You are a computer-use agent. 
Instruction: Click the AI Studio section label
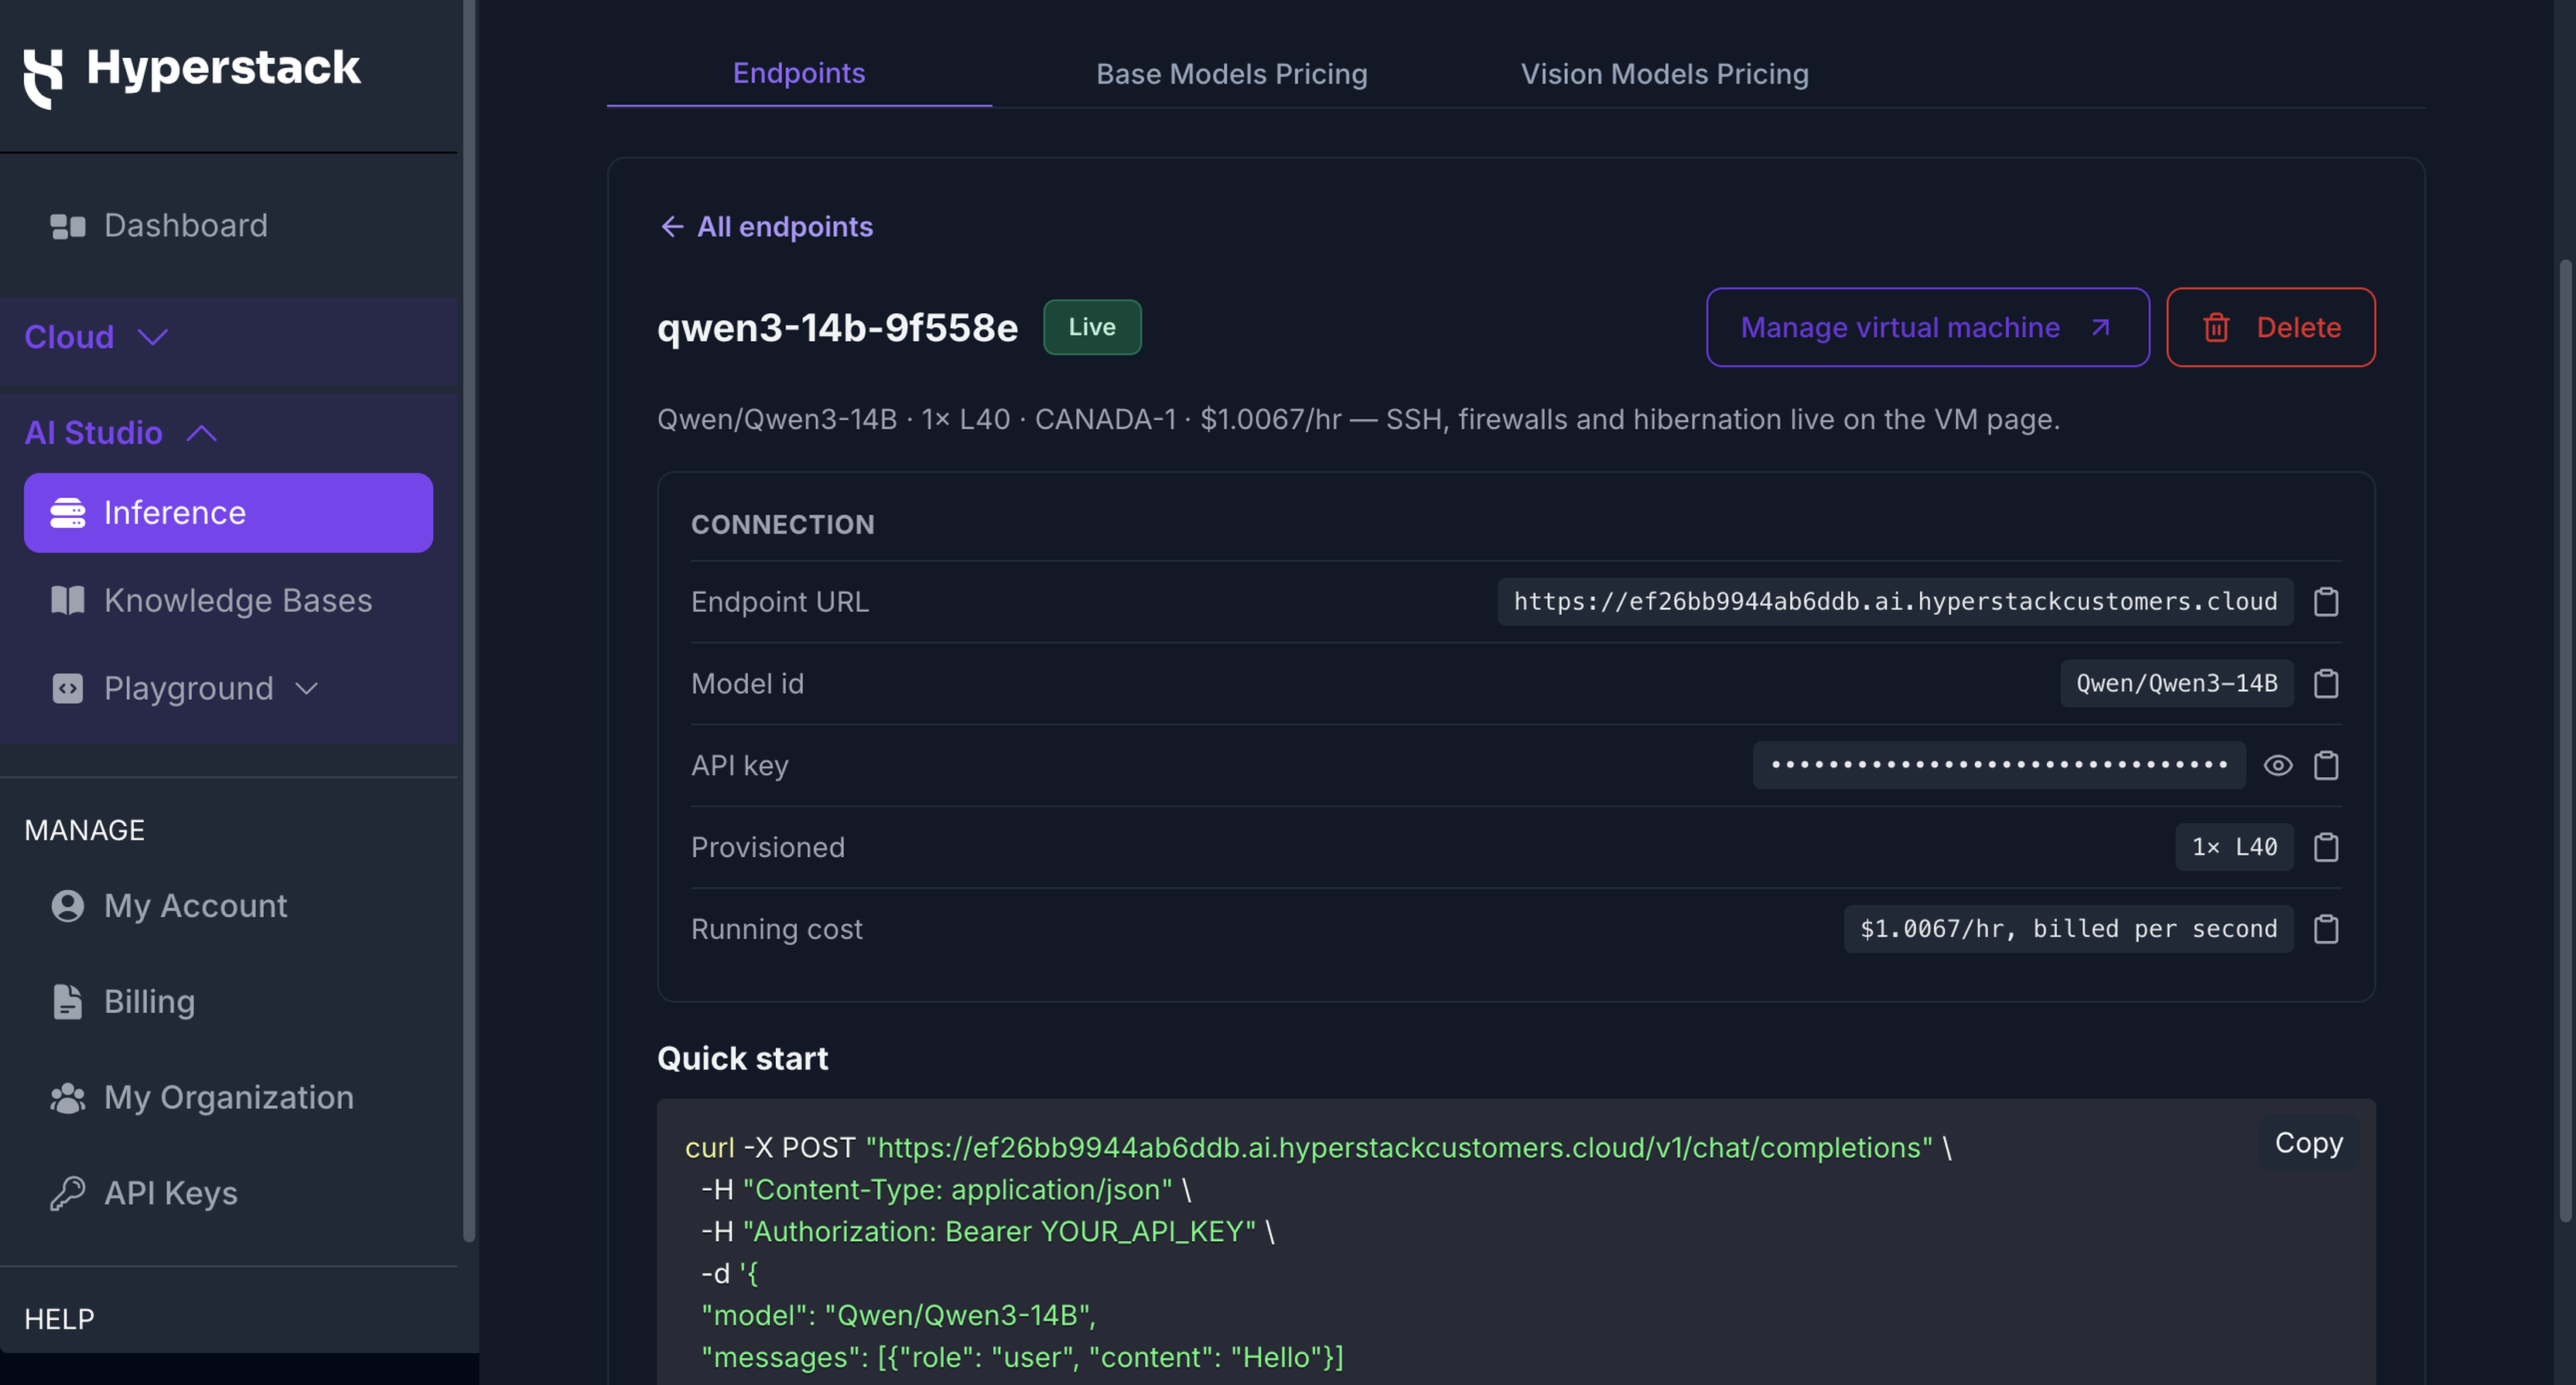tap(93, 433)
